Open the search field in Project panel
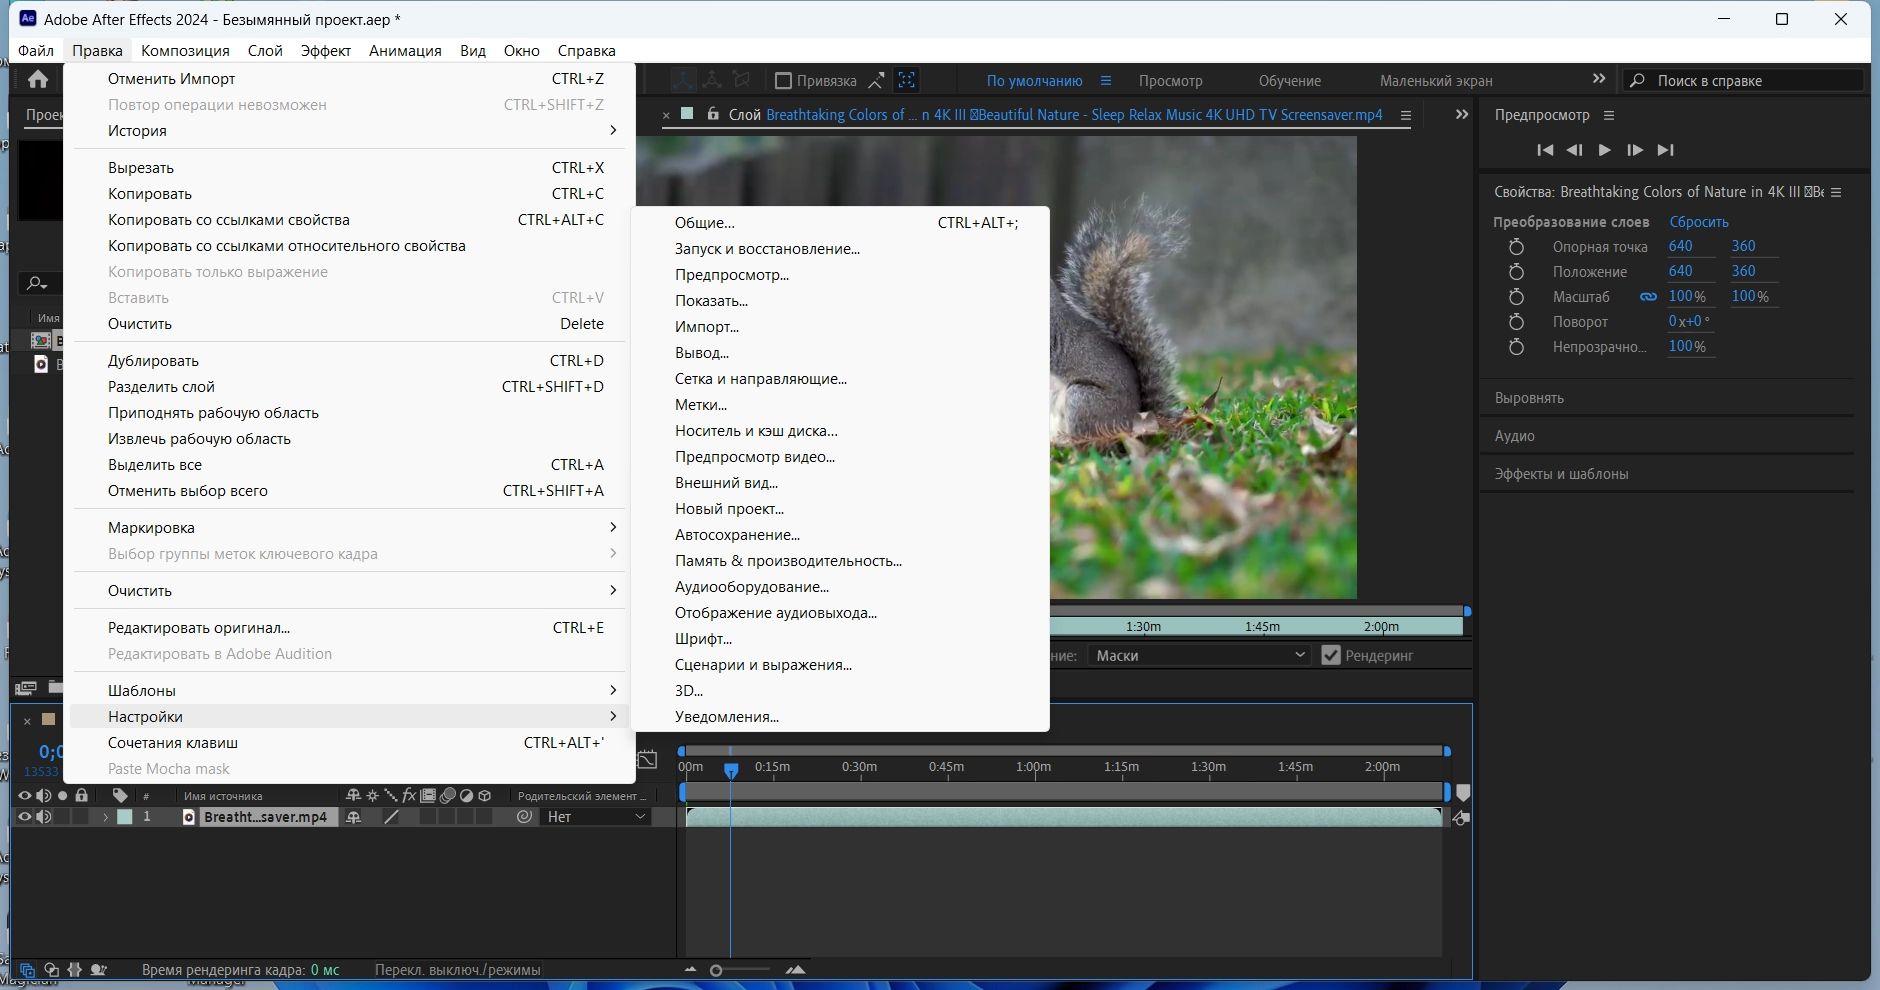1880x990 pixels. pos(37,285)
